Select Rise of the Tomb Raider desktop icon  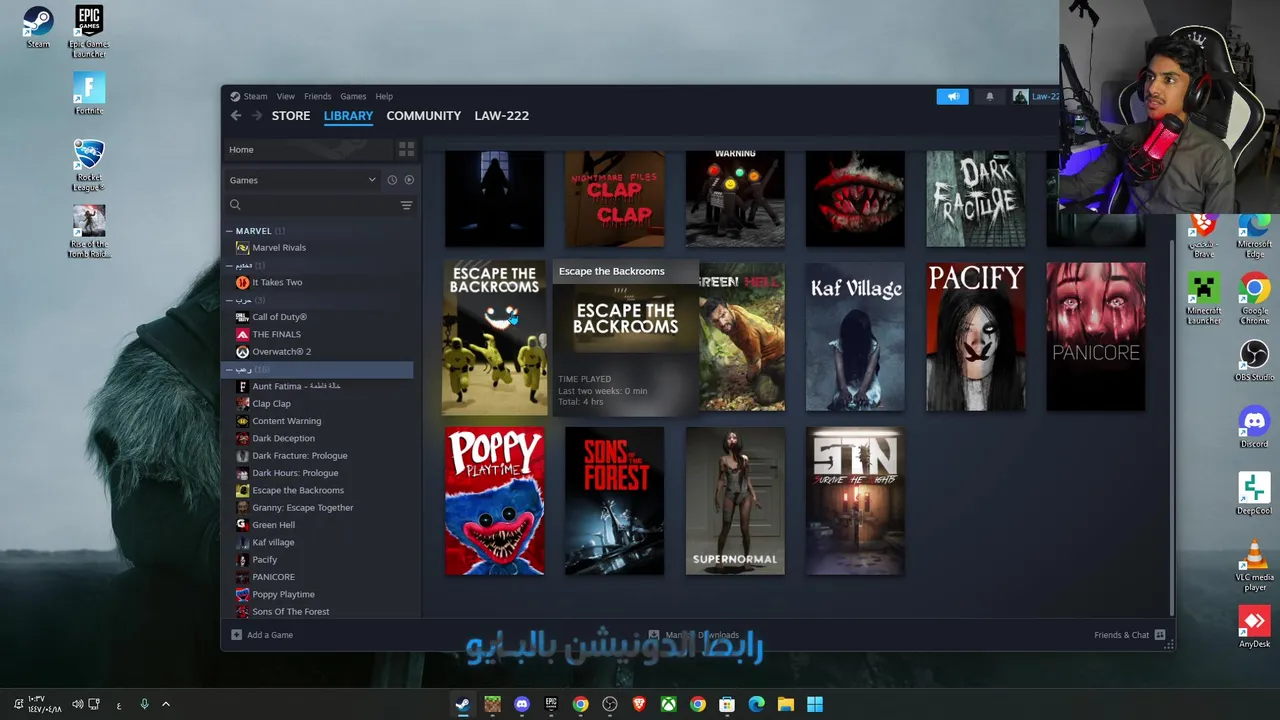pyautogui.click(x=89, y=231)
